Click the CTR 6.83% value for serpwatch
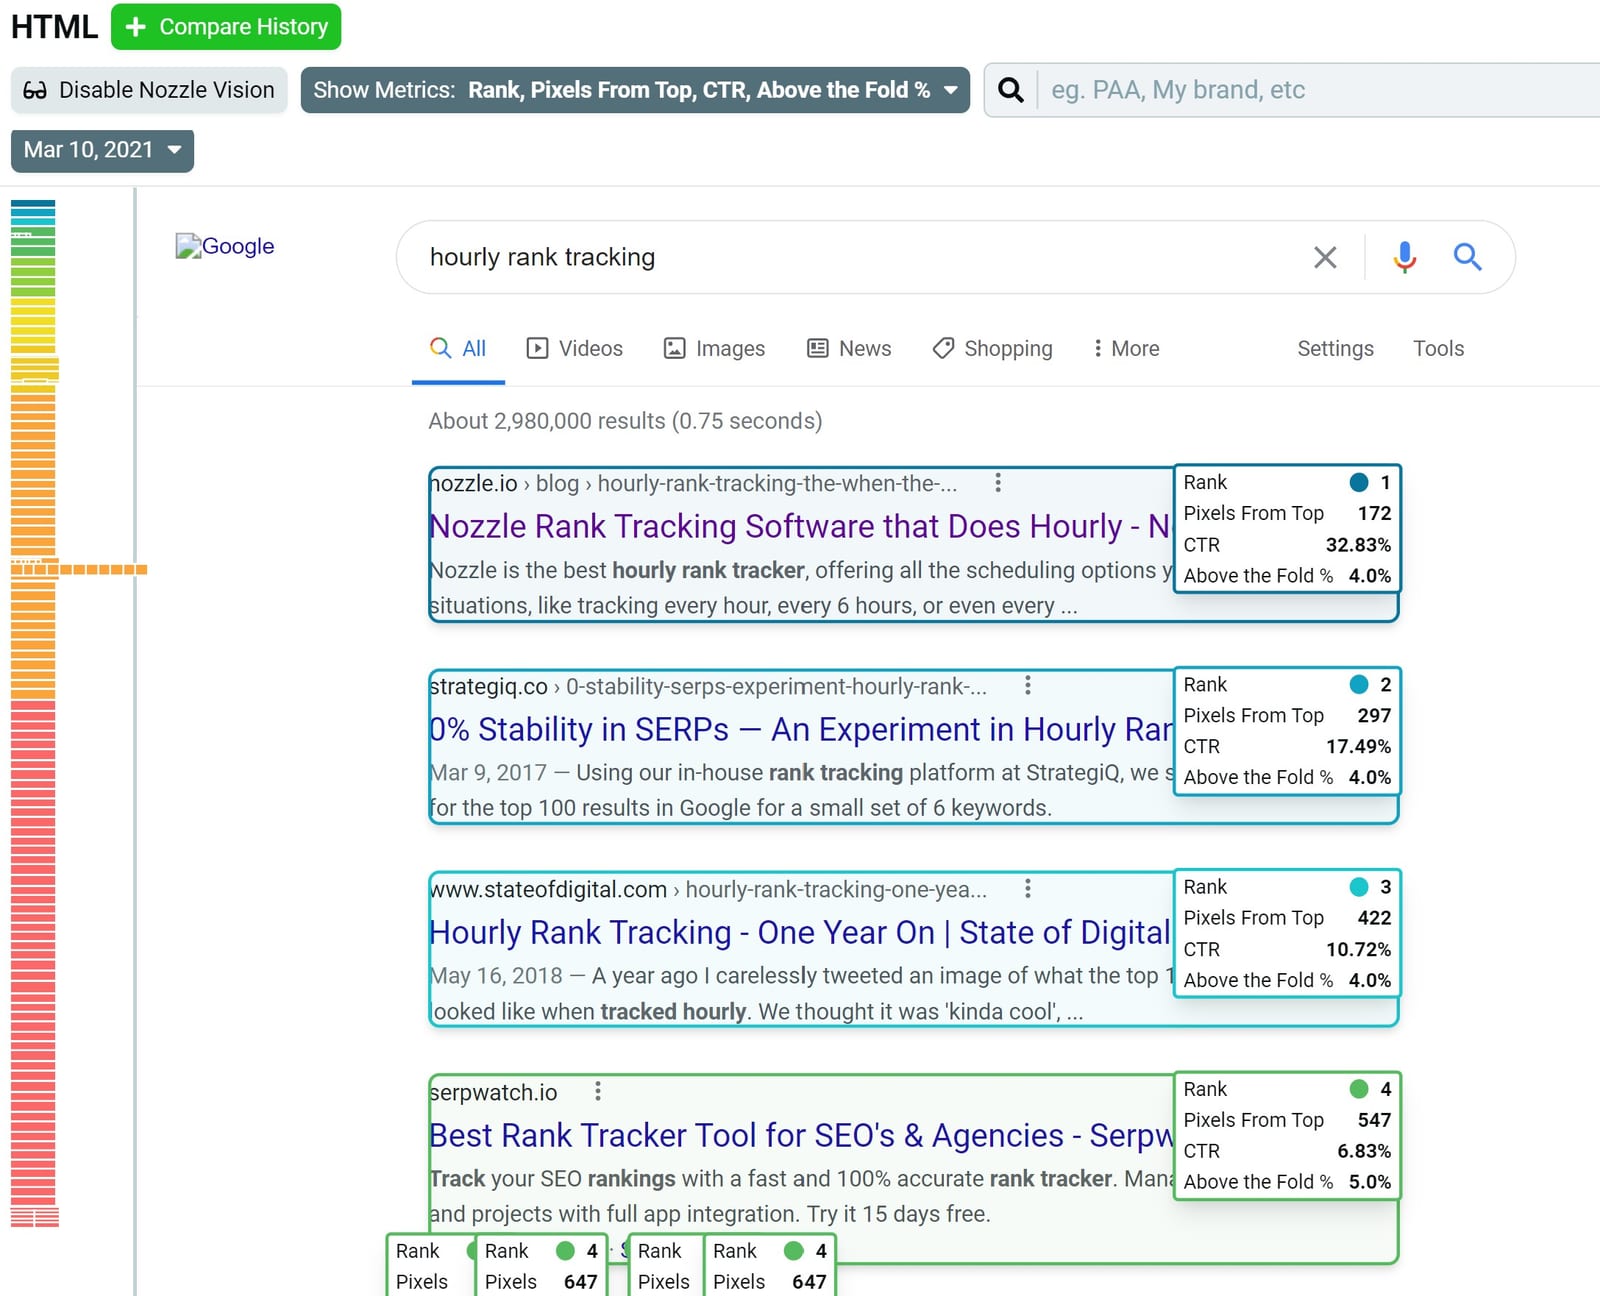The height and width of the screenshot is (1296, 1600). 1364,1151
